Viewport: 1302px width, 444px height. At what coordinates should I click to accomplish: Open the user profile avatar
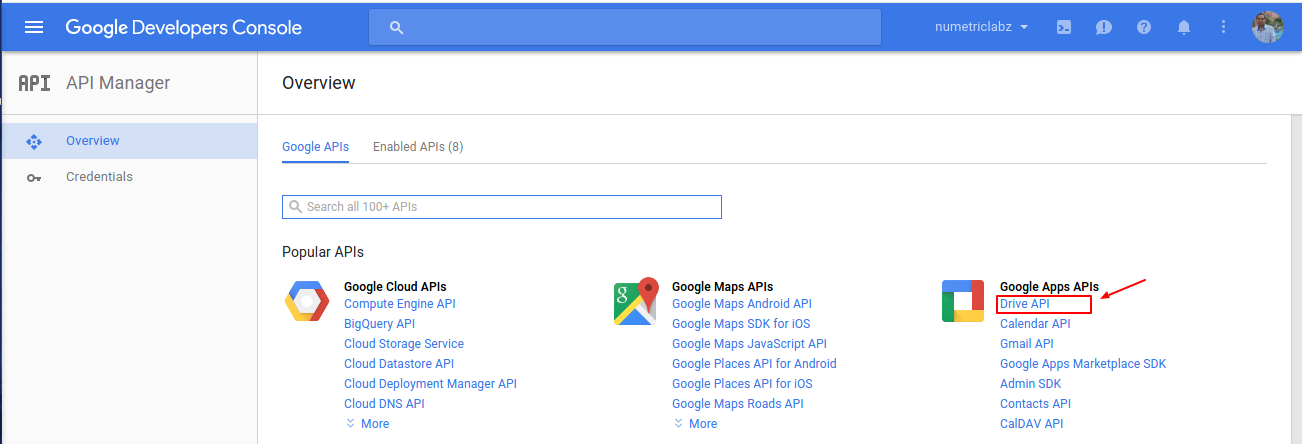click(1267, 27)
